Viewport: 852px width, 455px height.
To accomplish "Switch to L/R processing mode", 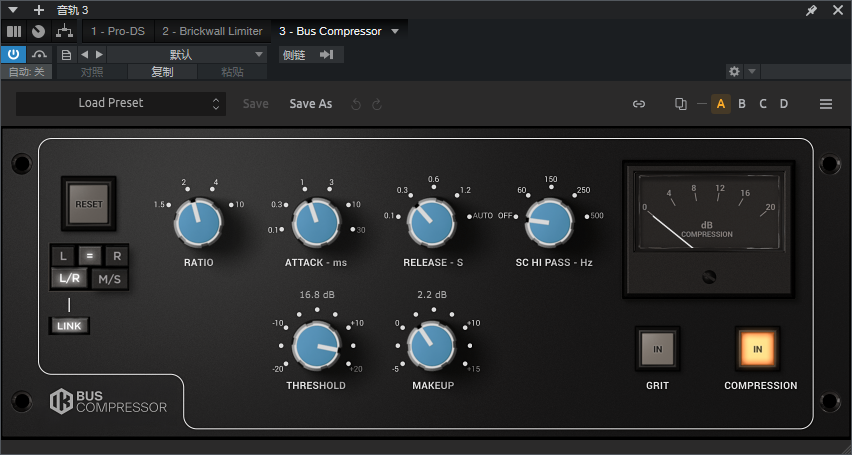I will (70, 279).
